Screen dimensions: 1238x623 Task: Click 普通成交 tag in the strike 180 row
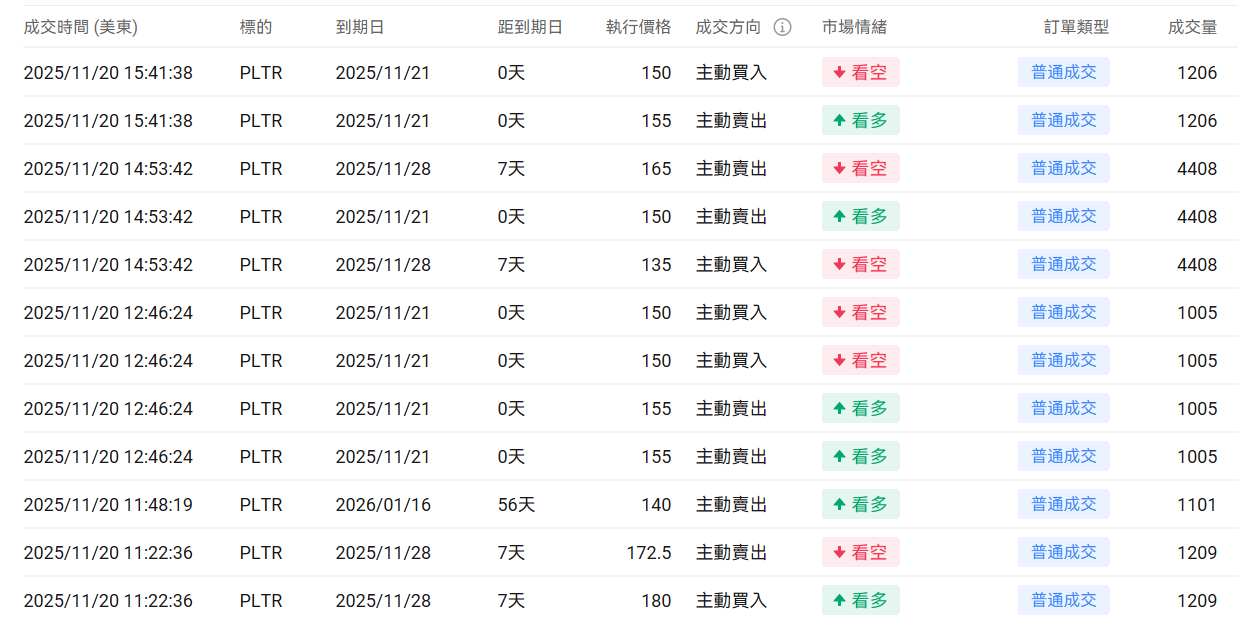coord(1063,601)
